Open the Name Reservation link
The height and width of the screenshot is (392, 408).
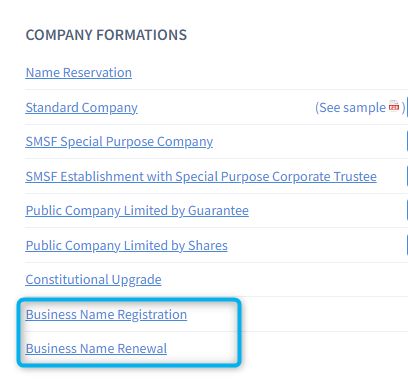[x=79, y=73]
